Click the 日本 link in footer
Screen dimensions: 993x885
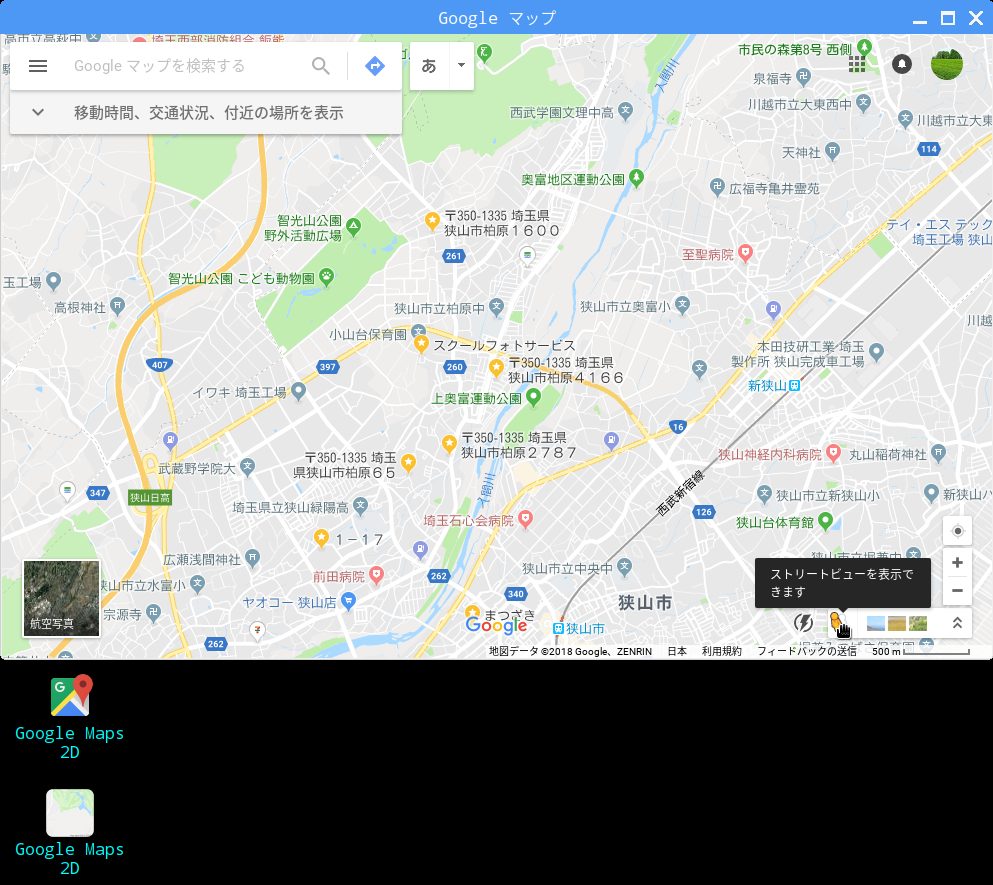[677, 651]
